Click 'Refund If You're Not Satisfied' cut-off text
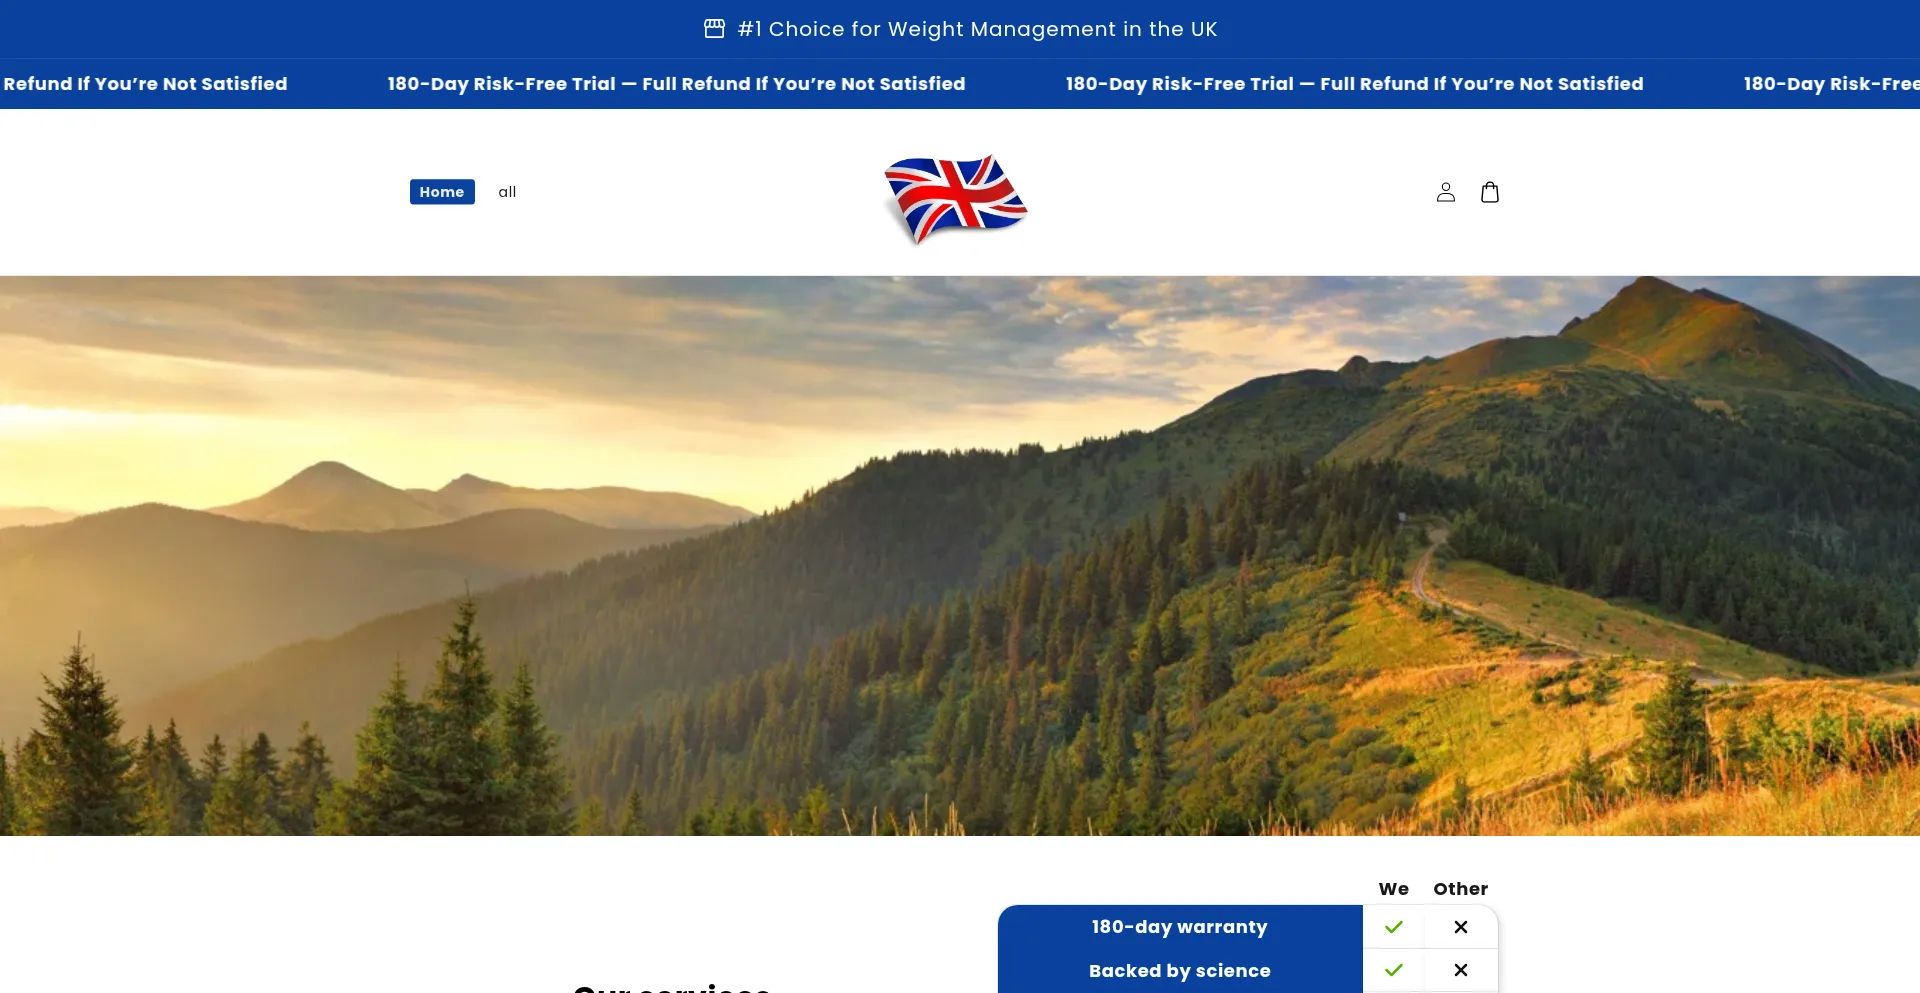Screen dimensions: 1920x993 click(x=144, y=84)
